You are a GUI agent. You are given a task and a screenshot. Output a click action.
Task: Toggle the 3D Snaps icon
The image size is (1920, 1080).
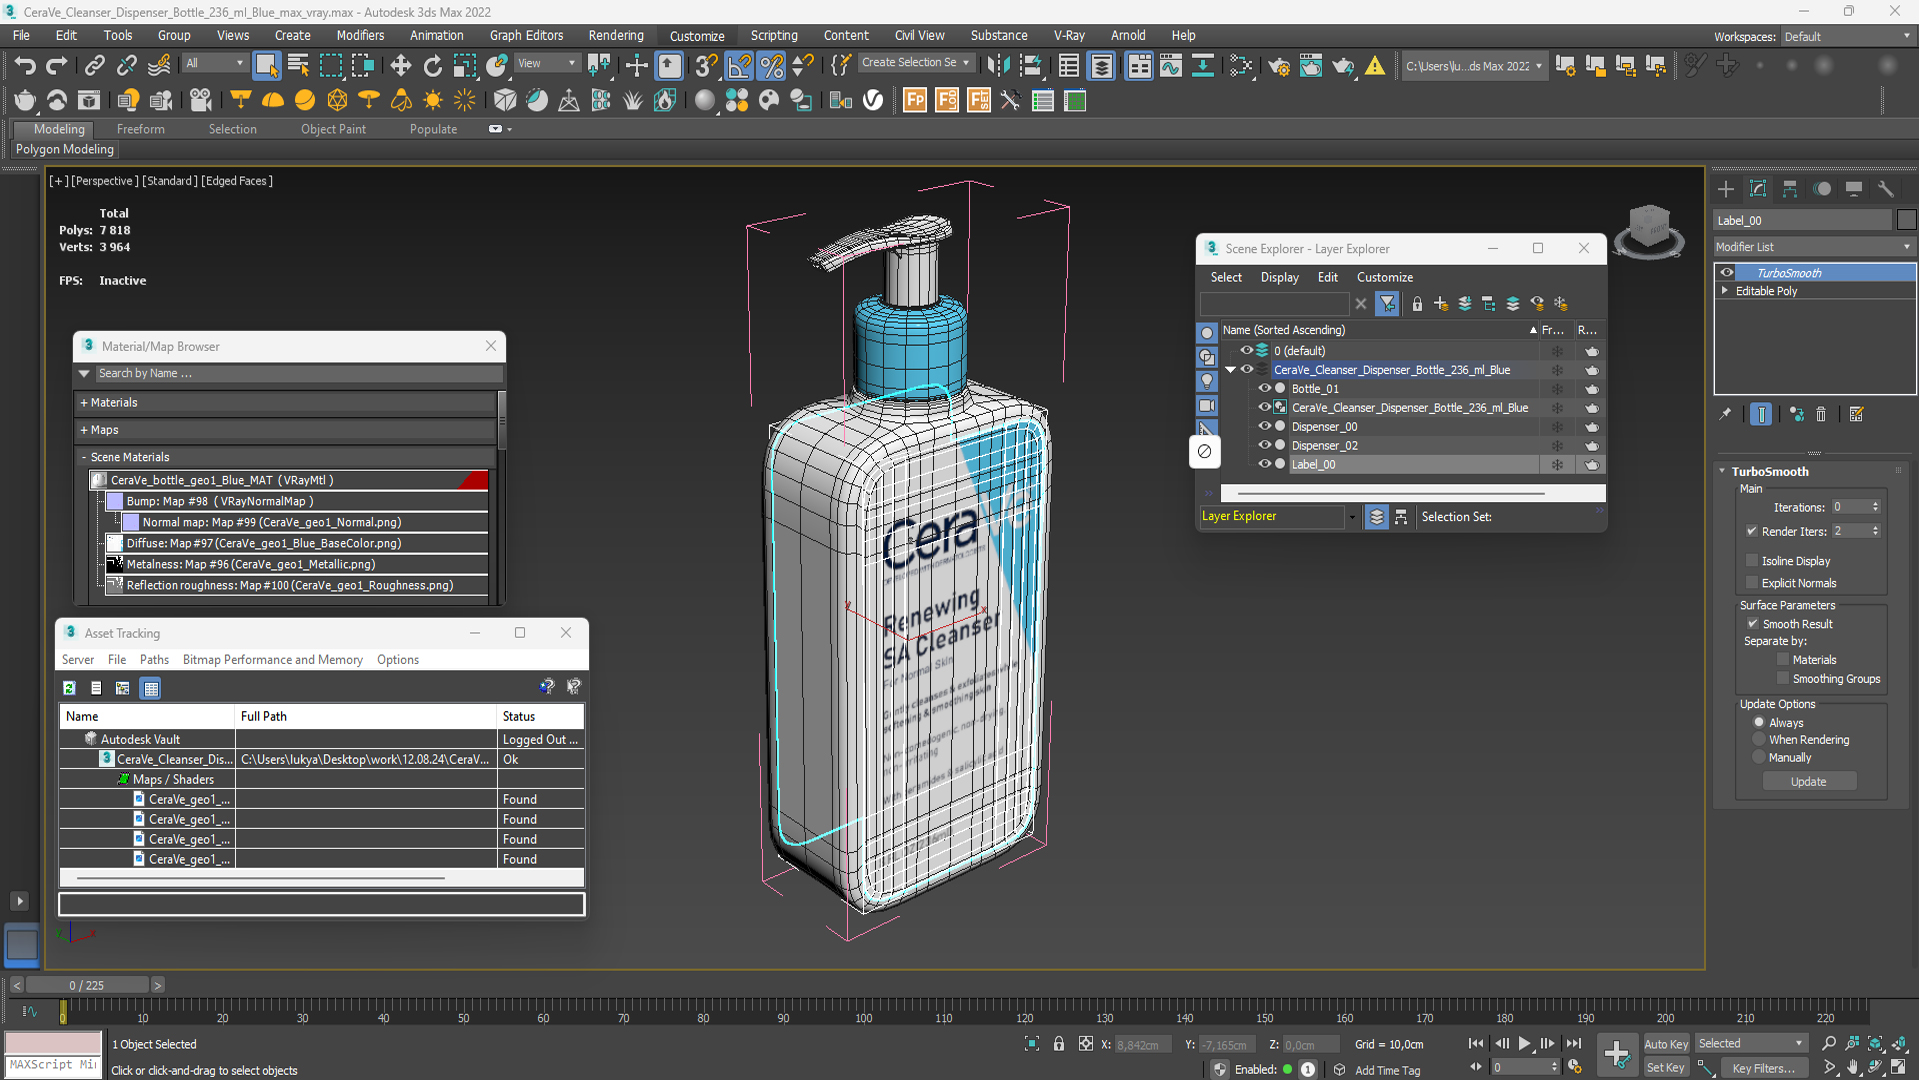[706, 66]
